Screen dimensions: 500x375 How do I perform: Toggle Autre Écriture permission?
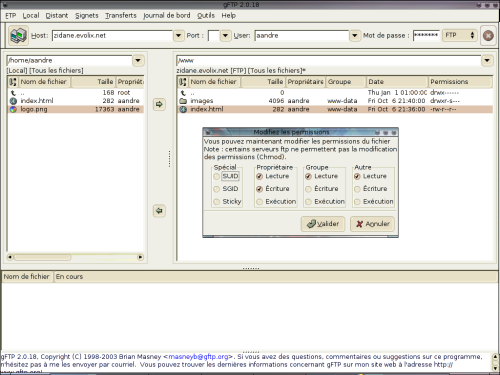357,189
